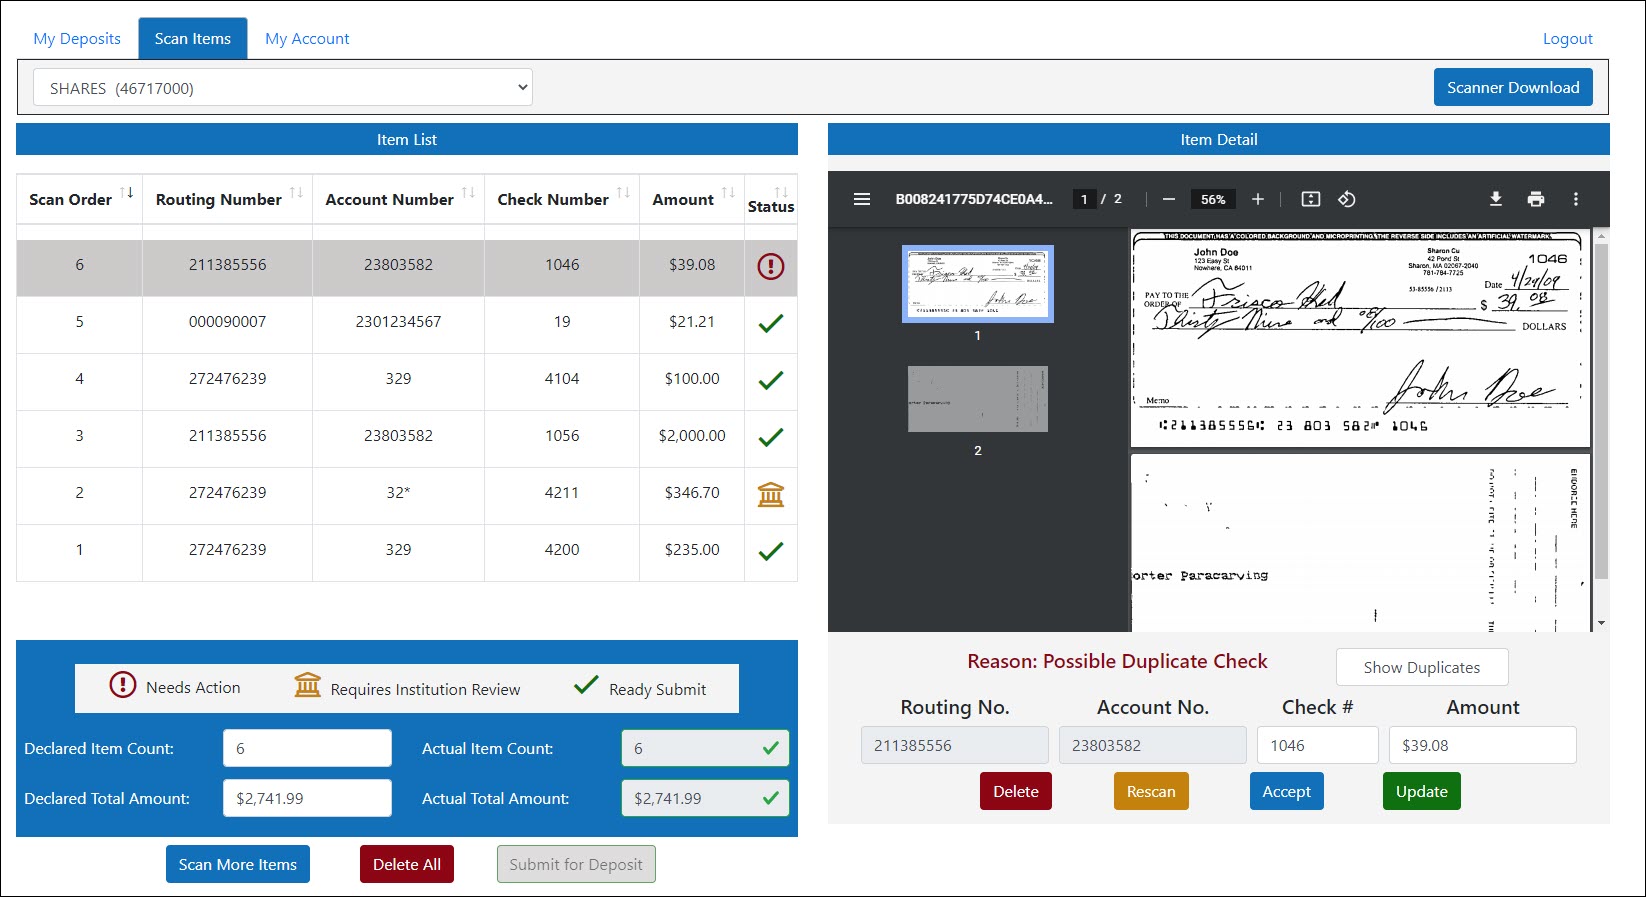Download the check image PDF

coord(1495,199)
